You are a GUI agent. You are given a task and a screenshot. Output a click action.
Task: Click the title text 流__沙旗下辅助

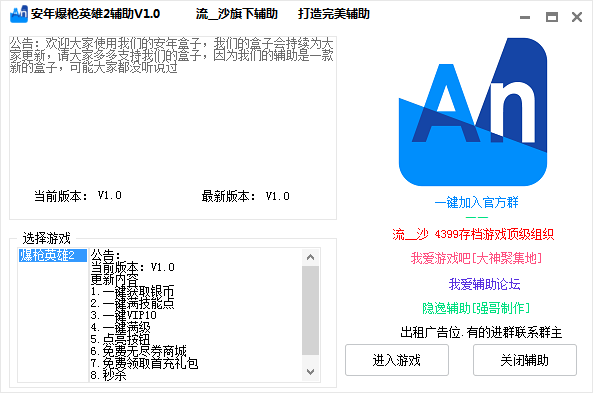(x=237, y=14)
